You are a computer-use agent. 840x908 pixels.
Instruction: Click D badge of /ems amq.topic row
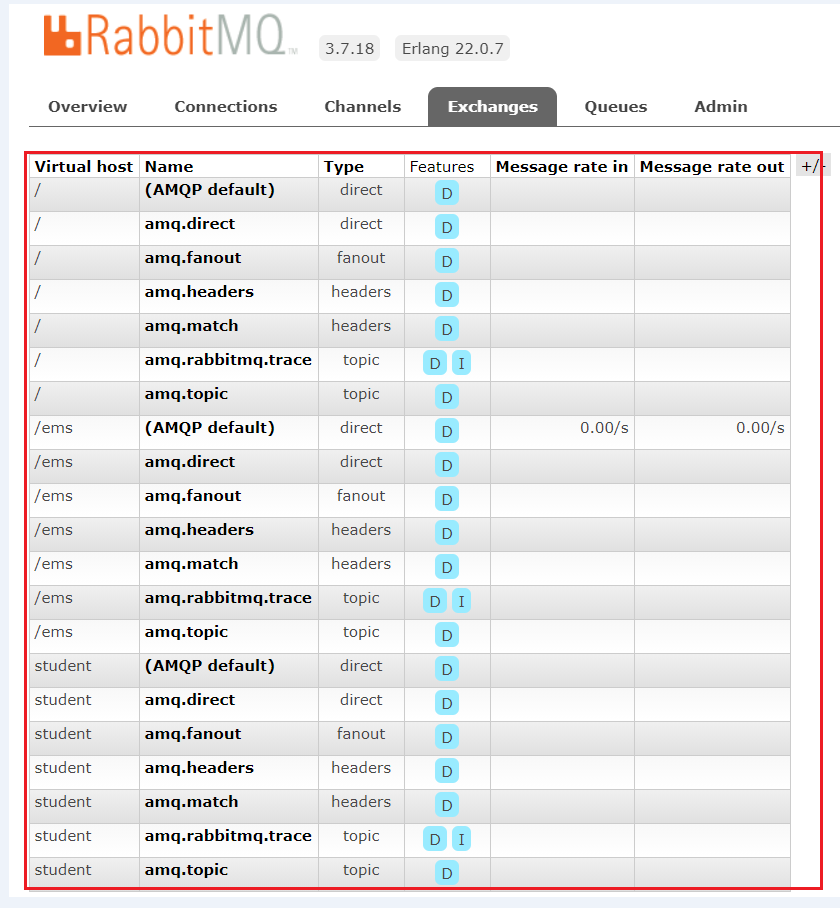pyautogui.click(x=447, y=635)
